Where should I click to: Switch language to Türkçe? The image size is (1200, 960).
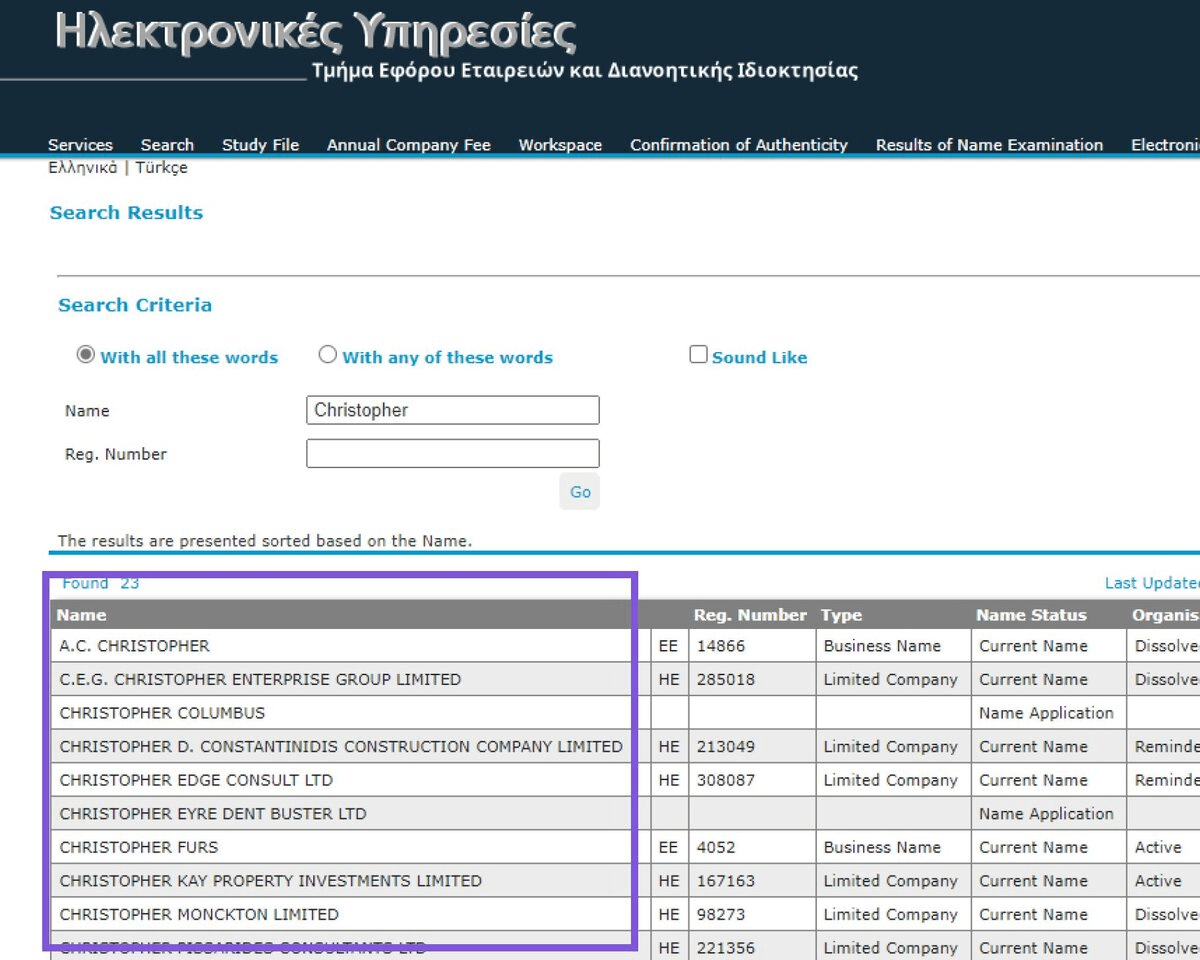[161, 168]
